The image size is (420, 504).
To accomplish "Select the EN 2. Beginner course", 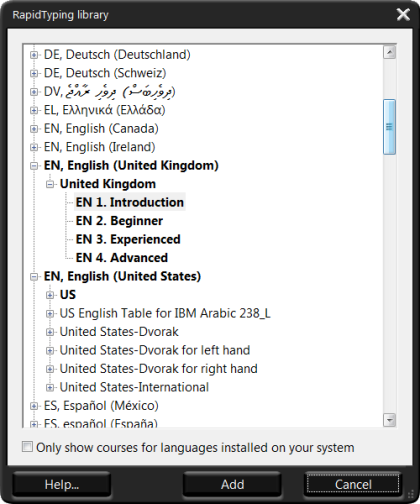I will 119,221.
